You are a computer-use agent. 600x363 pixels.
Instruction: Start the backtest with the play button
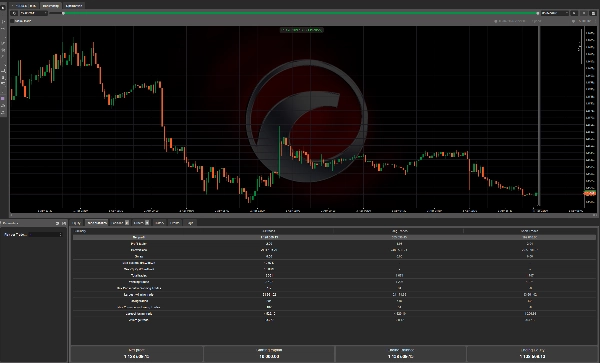14,13
